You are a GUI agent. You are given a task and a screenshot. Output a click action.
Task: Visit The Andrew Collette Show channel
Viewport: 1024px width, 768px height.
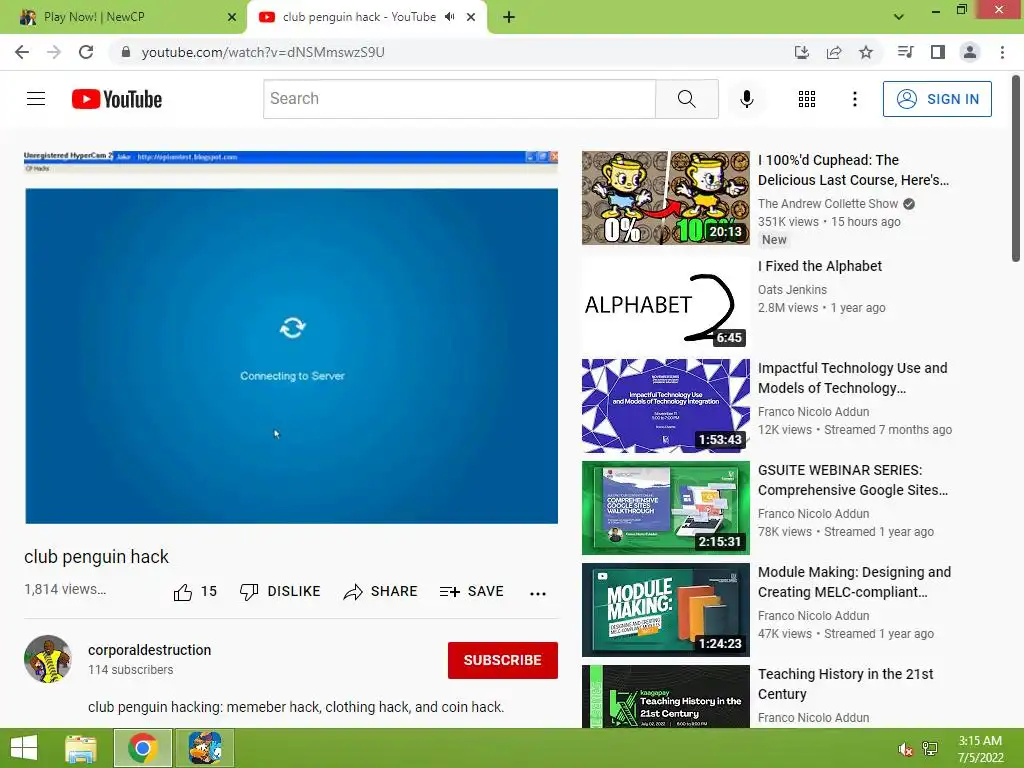(828, 204)
